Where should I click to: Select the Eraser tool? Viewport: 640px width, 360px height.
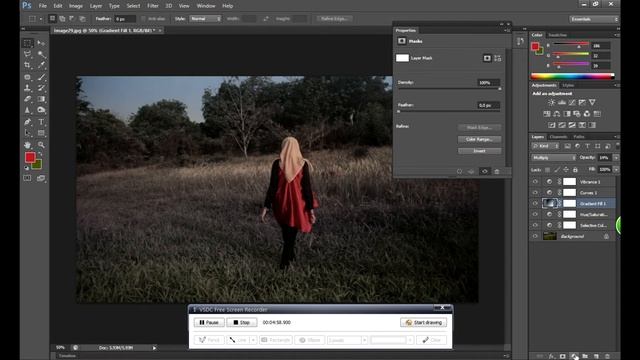pos(27,99)
